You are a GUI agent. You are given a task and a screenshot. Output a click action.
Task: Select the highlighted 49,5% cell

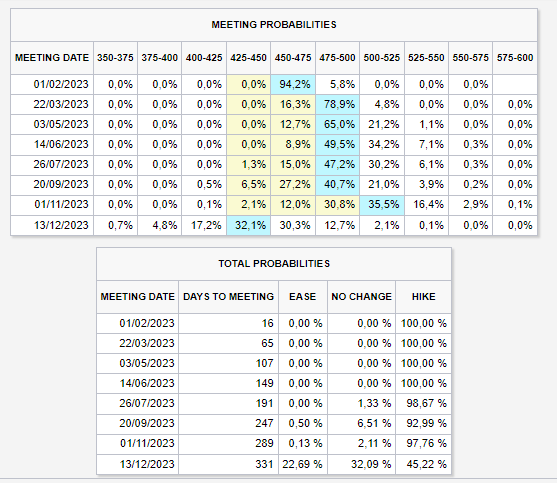337,145
